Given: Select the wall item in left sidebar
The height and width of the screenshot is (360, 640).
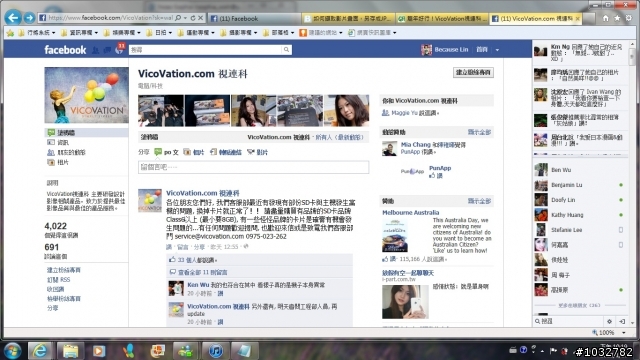Looking at the screenshot, I should click(x=86, y=133).
